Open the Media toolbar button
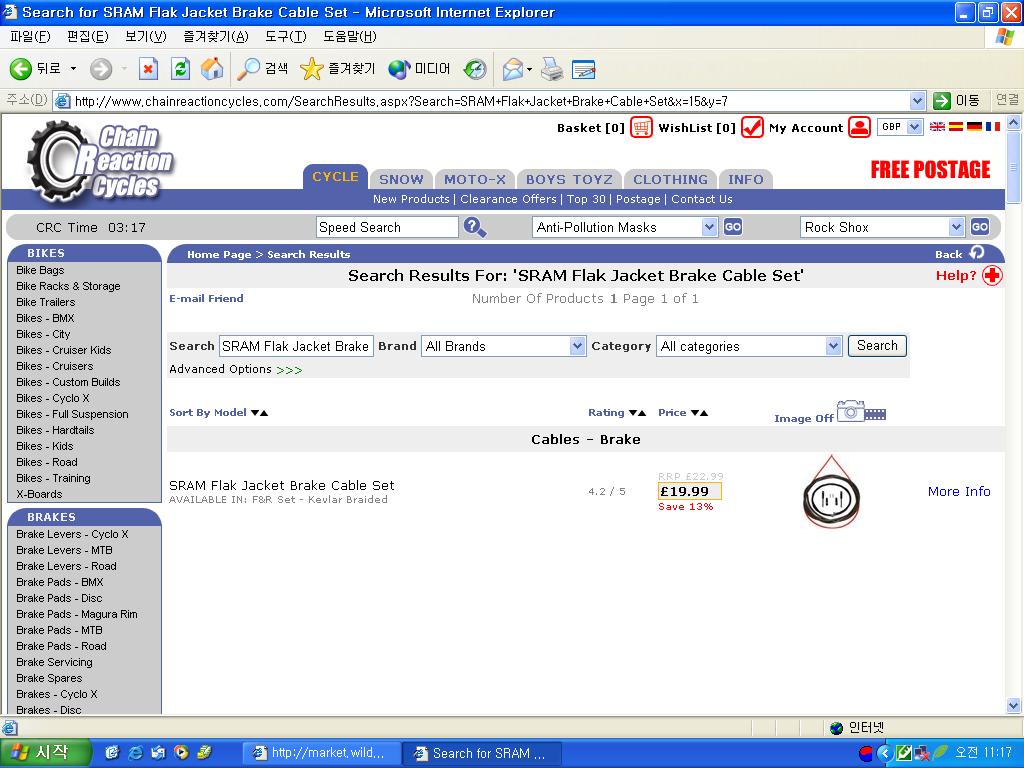1024x768 pixels. click(419, 69)
